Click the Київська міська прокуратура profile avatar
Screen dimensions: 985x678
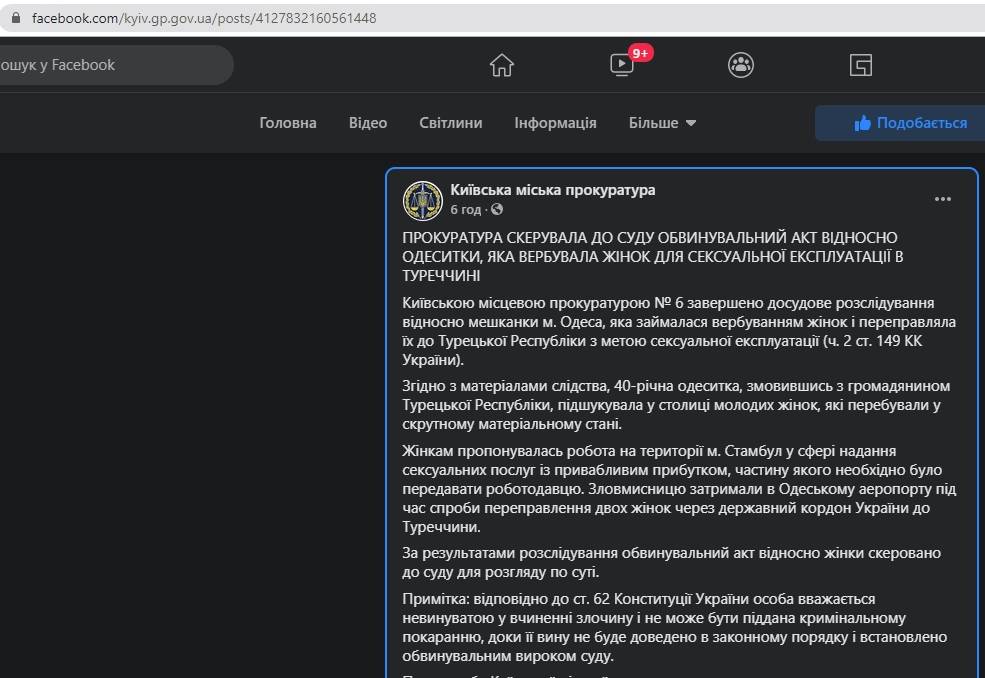422,200
